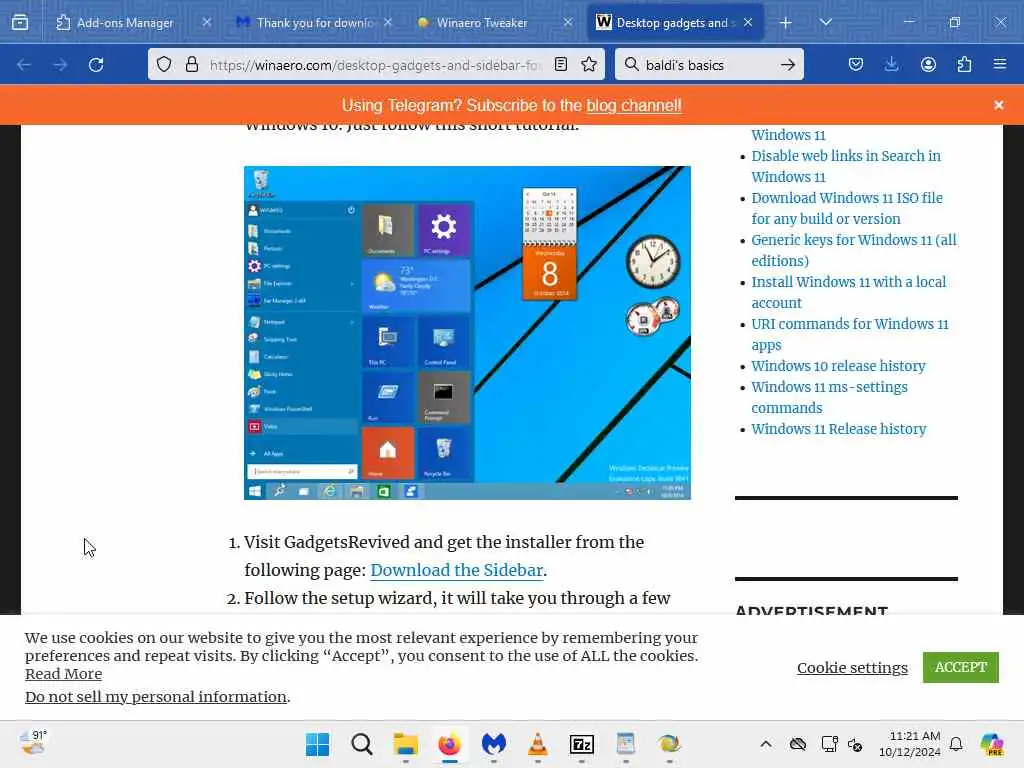Reload the current page
Screen dimensions: 1024x768
pyautogui.click(x=96, y=64)
